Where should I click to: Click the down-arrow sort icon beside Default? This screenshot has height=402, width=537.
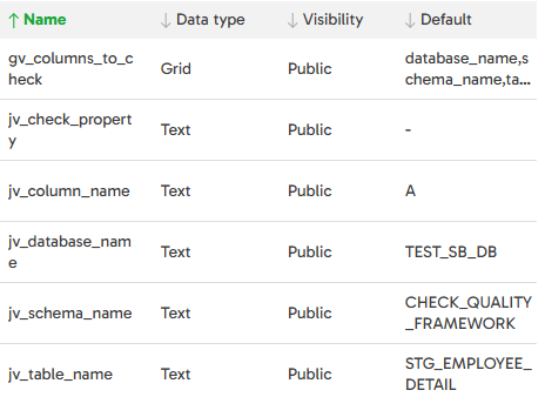click(410, 20)
